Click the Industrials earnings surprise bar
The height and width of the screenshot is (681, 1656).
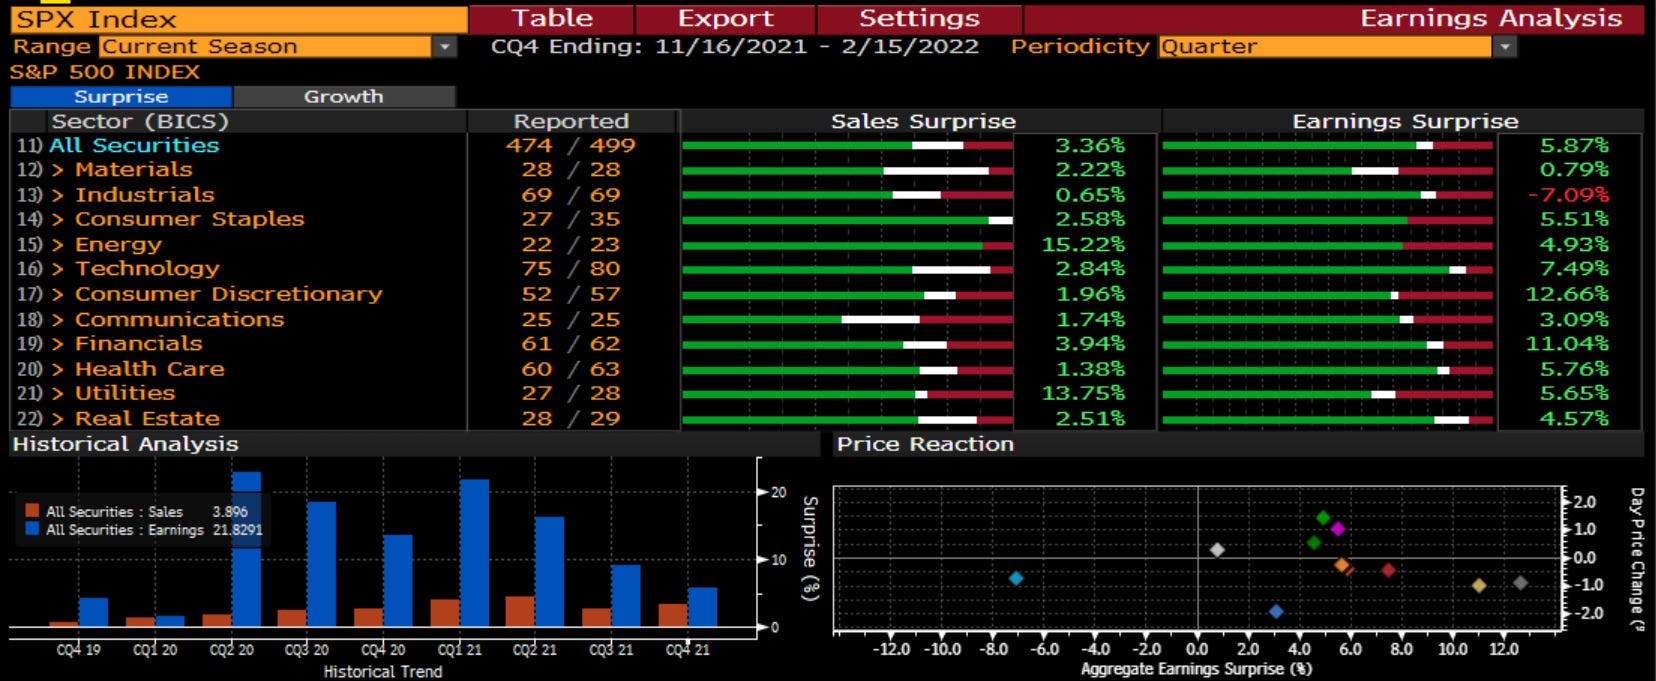tap(1328, 195)
